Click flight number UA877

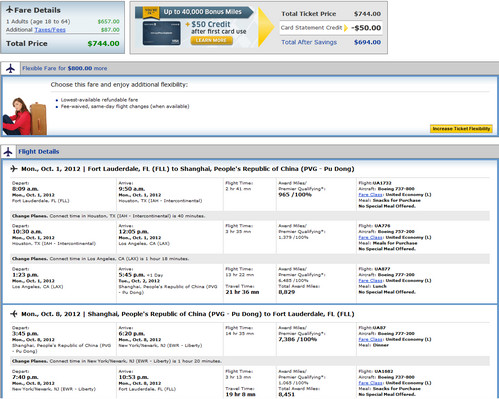point(382,269)
